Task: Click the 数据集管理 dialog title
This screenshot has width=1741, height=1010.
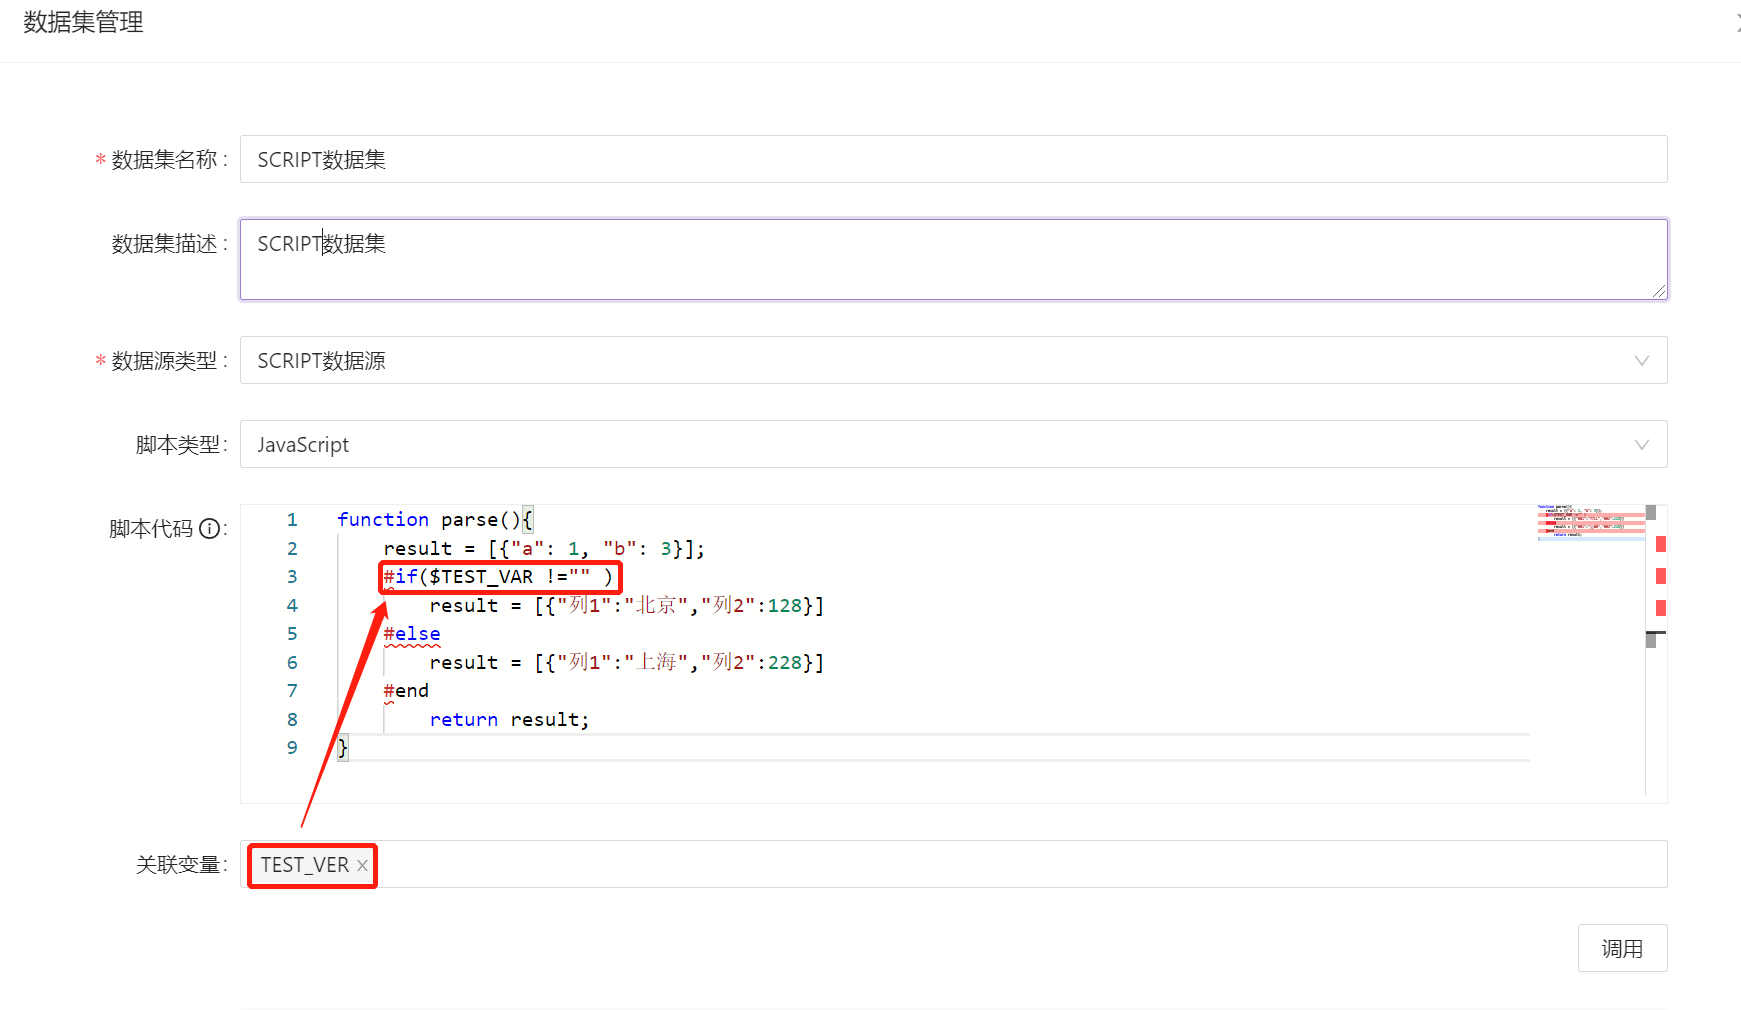Action: [x=83, y=22]
